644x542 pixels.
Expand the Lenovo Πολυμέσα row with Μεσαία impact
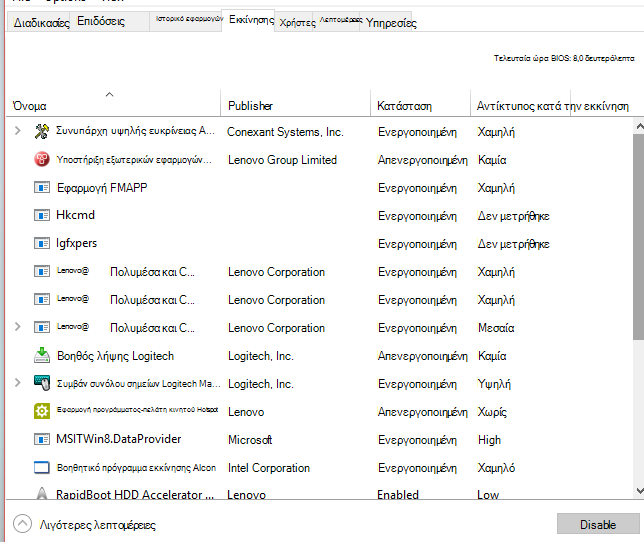pyautogui.click(x=17, y=327)
